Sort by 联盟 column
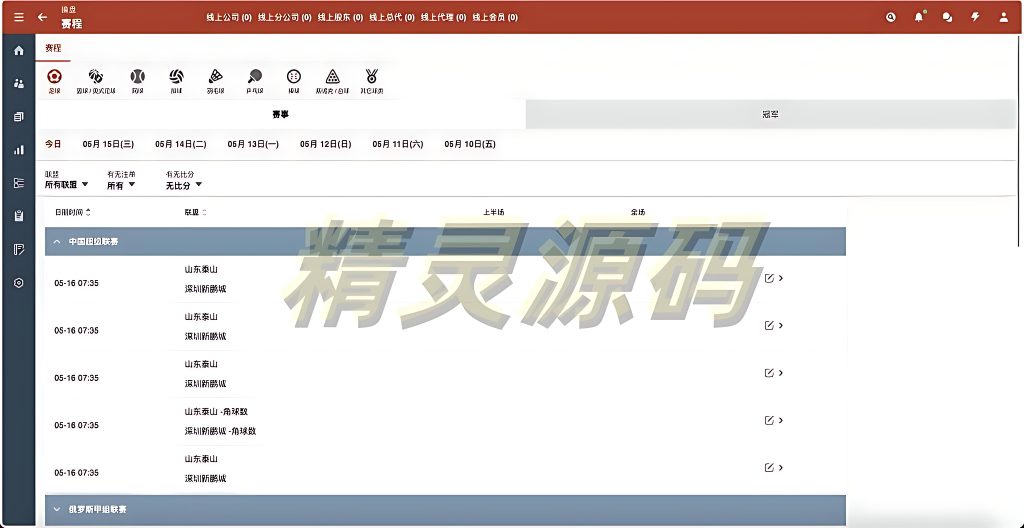This screenshot has width=1024, height=528. click(x=195, y=212)
